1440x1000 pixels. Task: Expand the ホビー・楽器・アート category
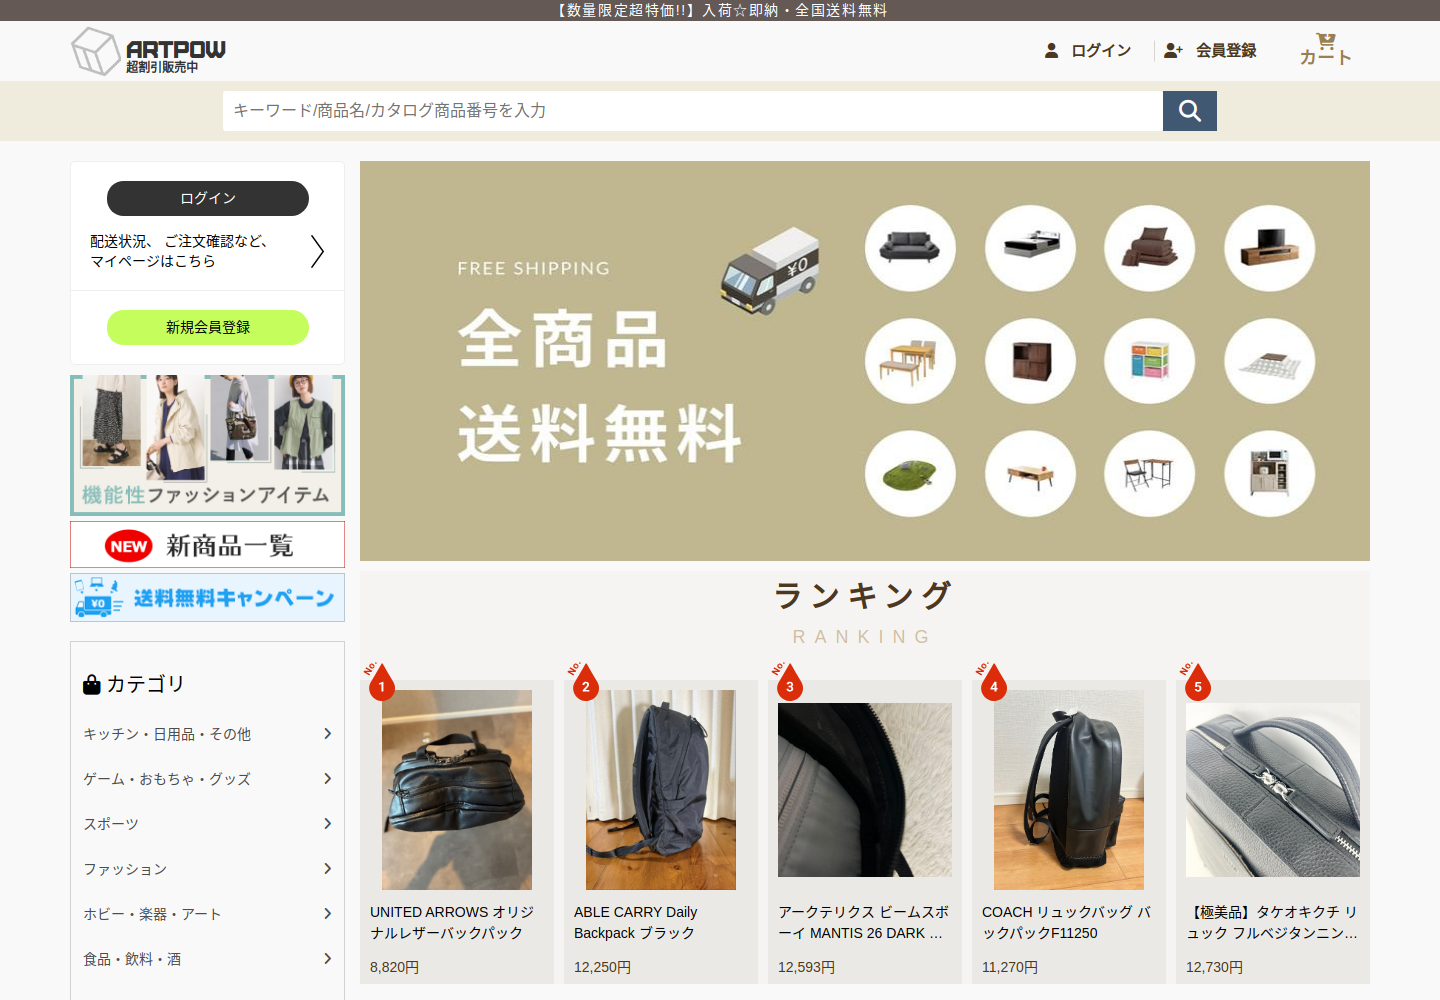(x=208, y=914)
